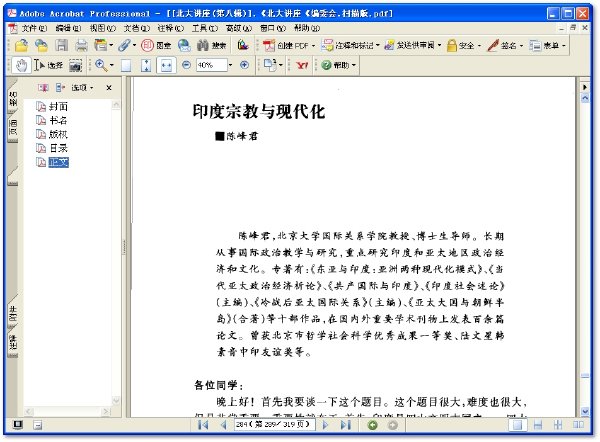Click the 40% zoom value field
This screenshot has height=442, width=600.
click(x=212, y=65)
